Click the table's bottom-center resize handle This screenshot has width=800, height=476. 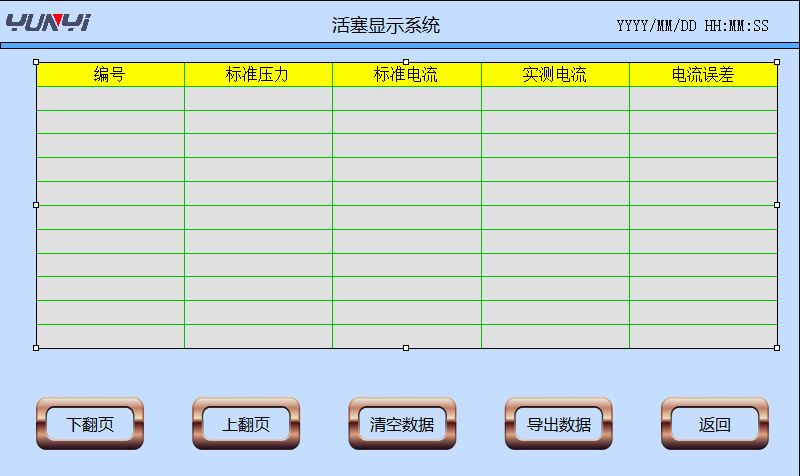pyautogui.click(x=406, y=348)
